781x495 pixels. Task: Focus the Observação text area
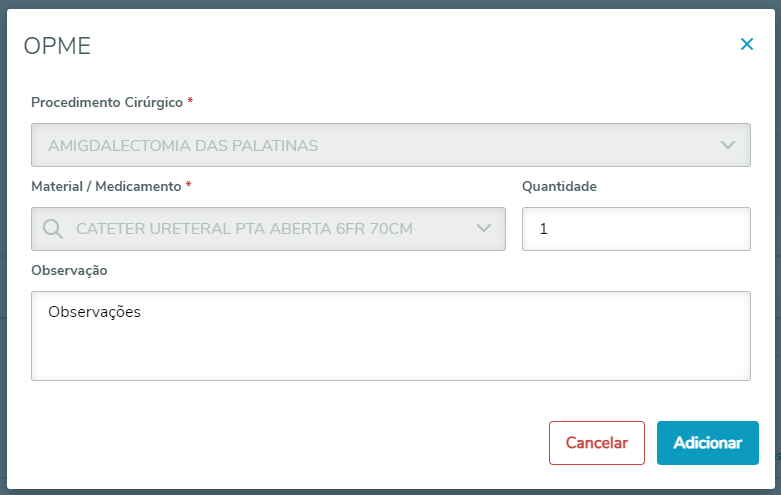click(390, 345)
